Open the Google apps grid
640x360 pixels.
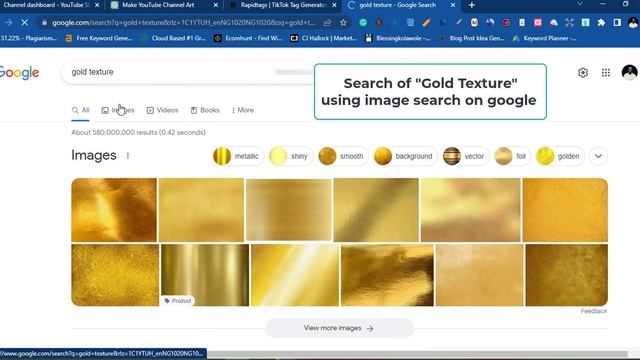(x=606, y=73)
